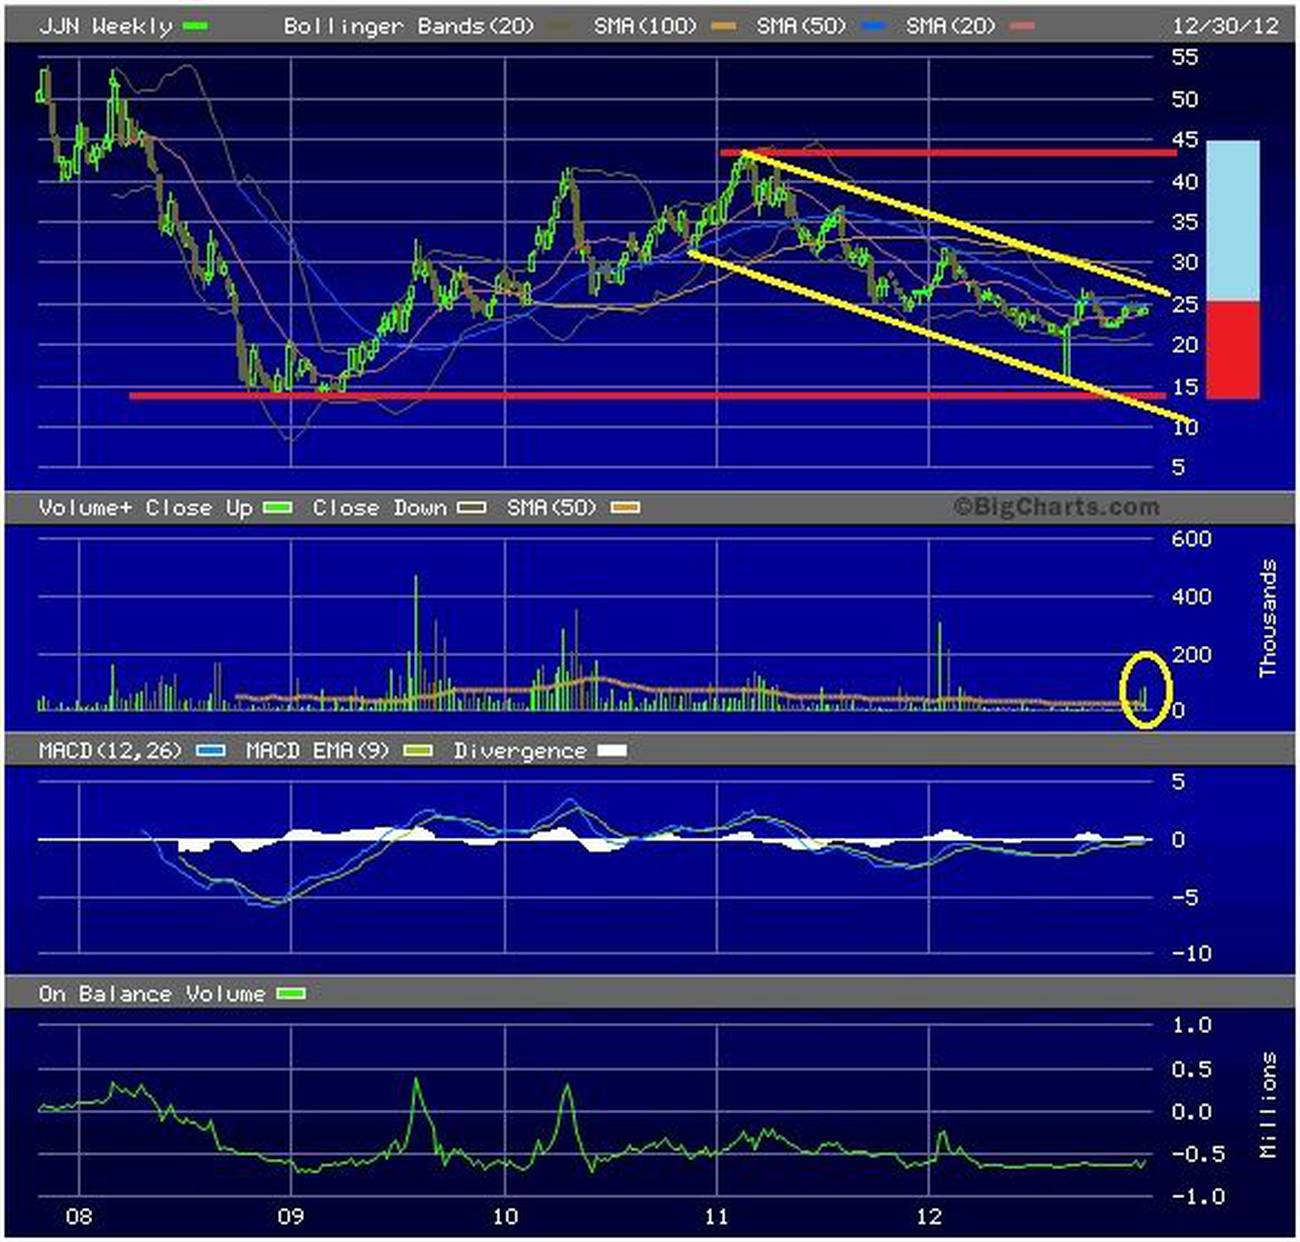Viewport: 1300px width, 1242px height.
Task: Select the 09 year marker on time axis
Action: click(290, 1216)
